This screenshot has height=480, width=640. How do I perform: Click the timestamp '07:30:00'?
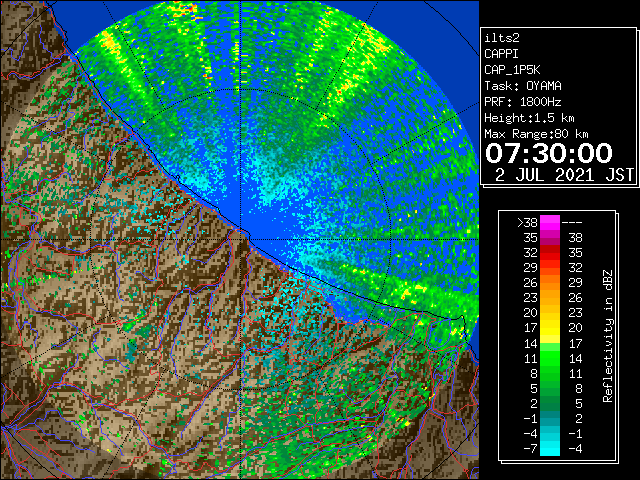(x=549, y=153)
